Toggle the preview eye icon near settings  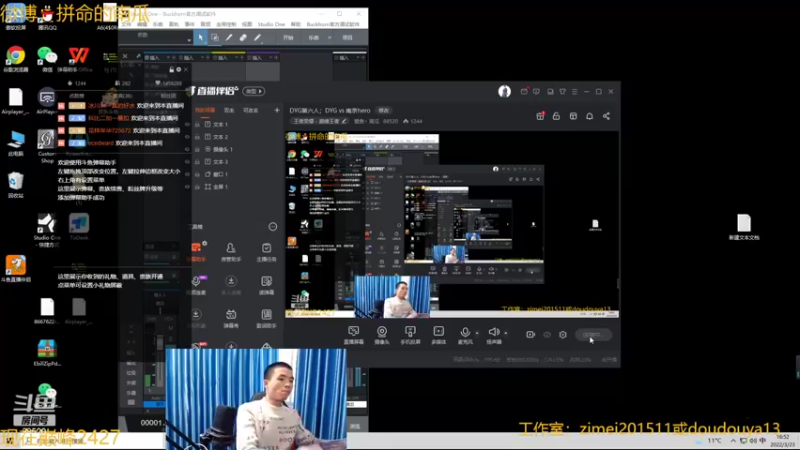point(547,335)
